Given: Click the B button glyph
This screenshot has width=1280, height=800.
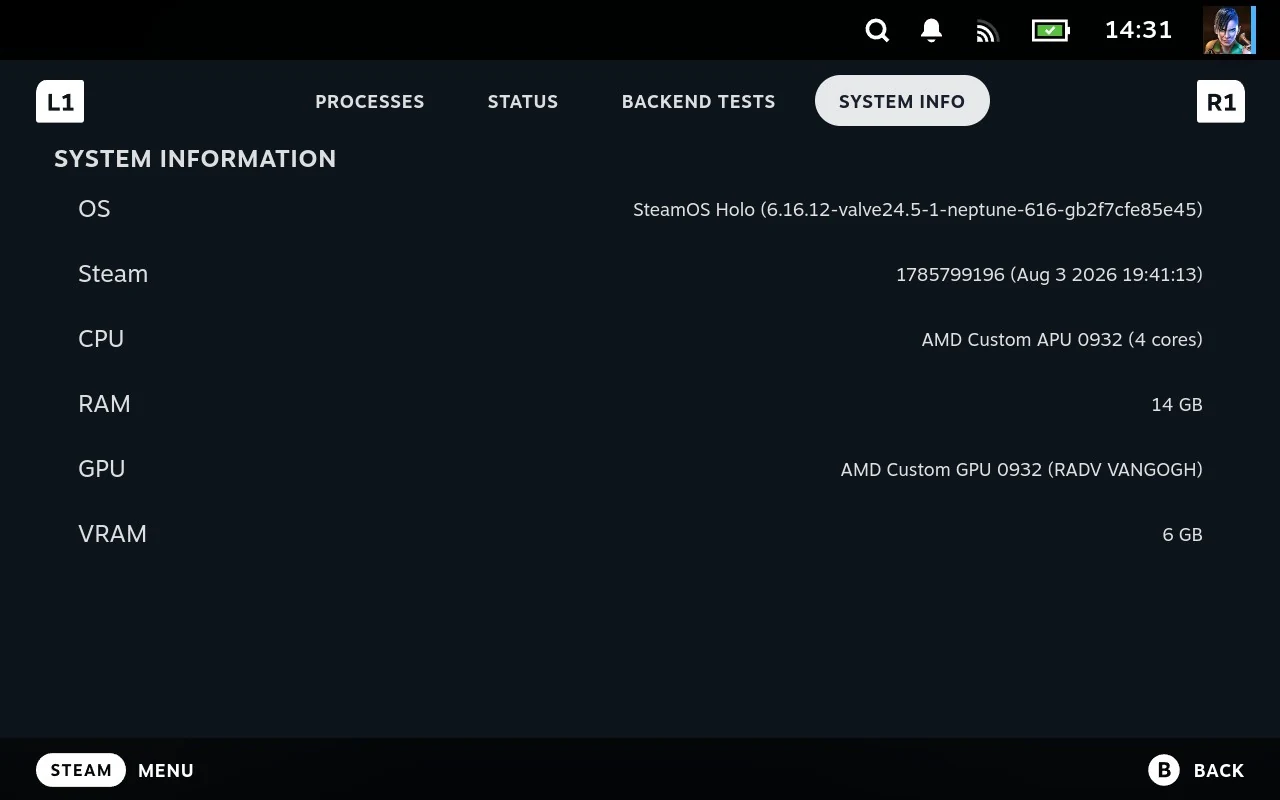Looking at the screenshot, I should click(x=1164, y=770).
